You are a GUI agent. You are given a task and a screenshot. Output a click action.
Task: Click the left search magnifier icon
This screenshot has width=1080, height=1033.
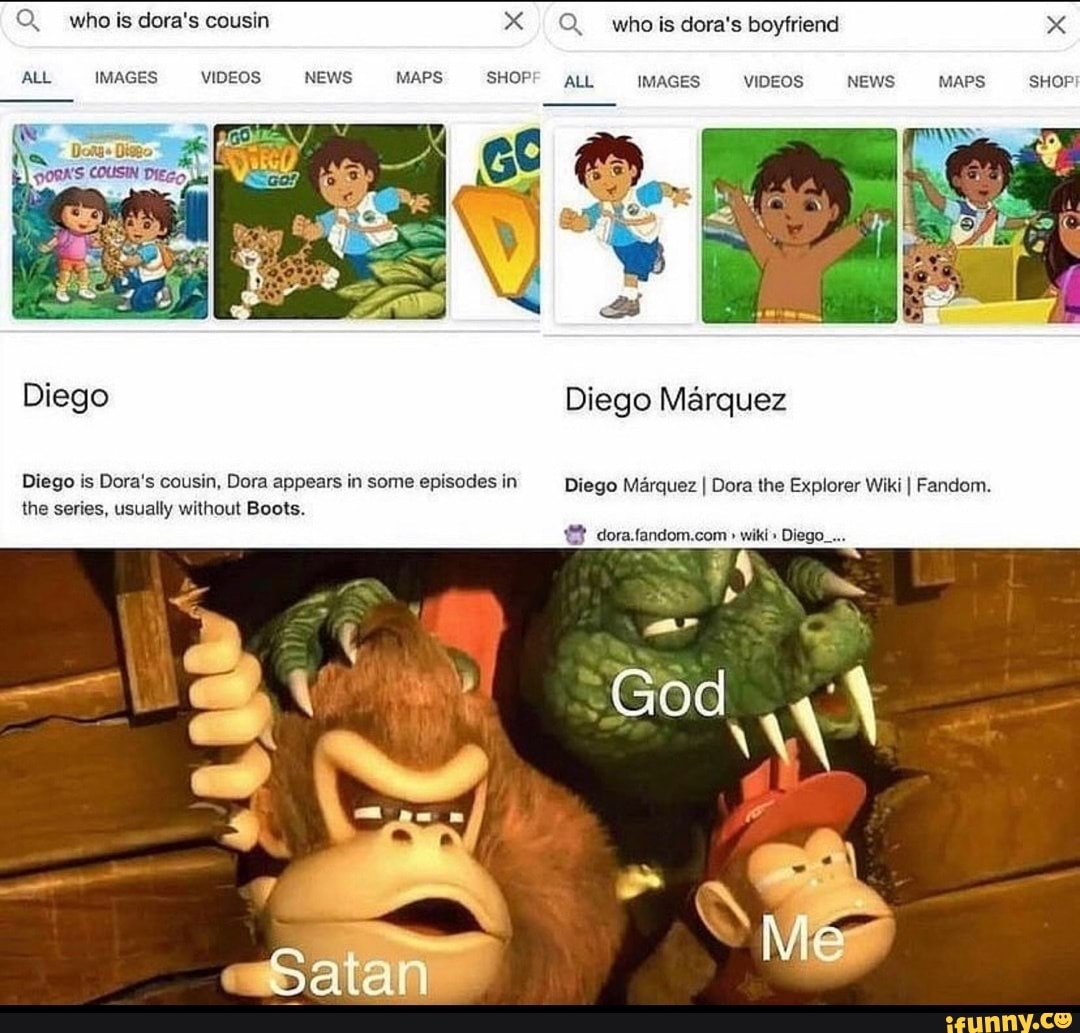tap(27, 21)
